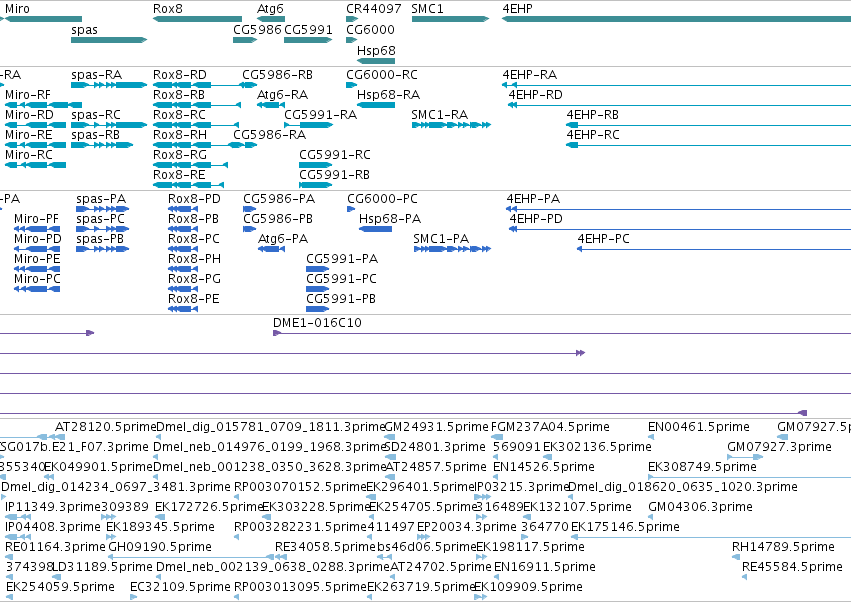Image resolution: width=851 pixels, height=602 pixels.
Task: Select transcript spas-RC
Action: point(109,125)
